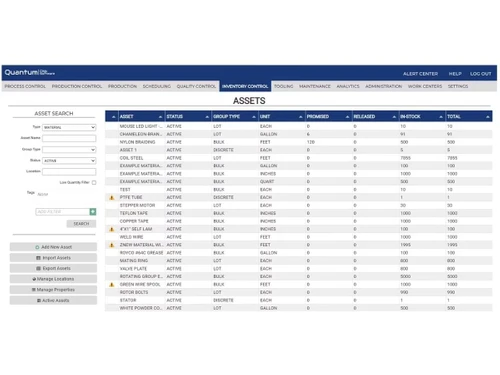The image size is (500, 375).
Task: Switch to the Quality Control tab
Action: click(x=196, y=86)
